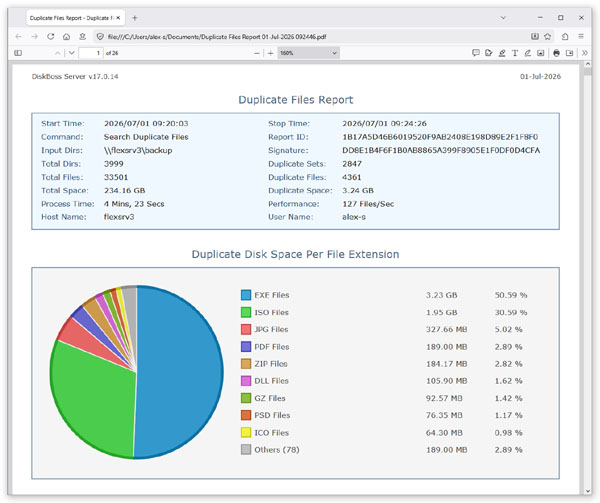Screen dimensions: 600x503
Task: Click 'Duplicate Disk Space Per File Extension' heading
Action: [x=295, y=254]
